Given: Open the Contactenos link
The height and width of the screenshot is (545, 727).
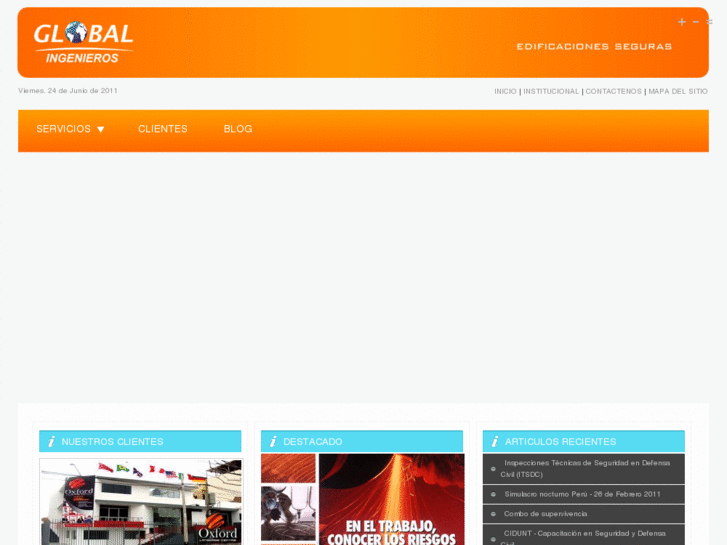Looking at the screenshot, I should (x=613, y=91).
